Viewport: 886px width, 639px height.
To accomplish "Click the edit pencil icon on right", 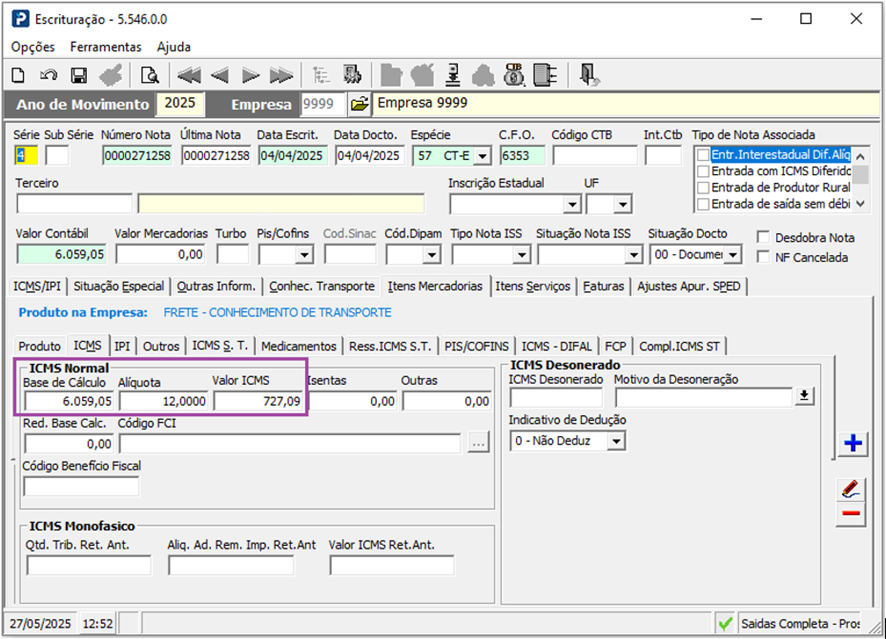I will coord(851,489).
